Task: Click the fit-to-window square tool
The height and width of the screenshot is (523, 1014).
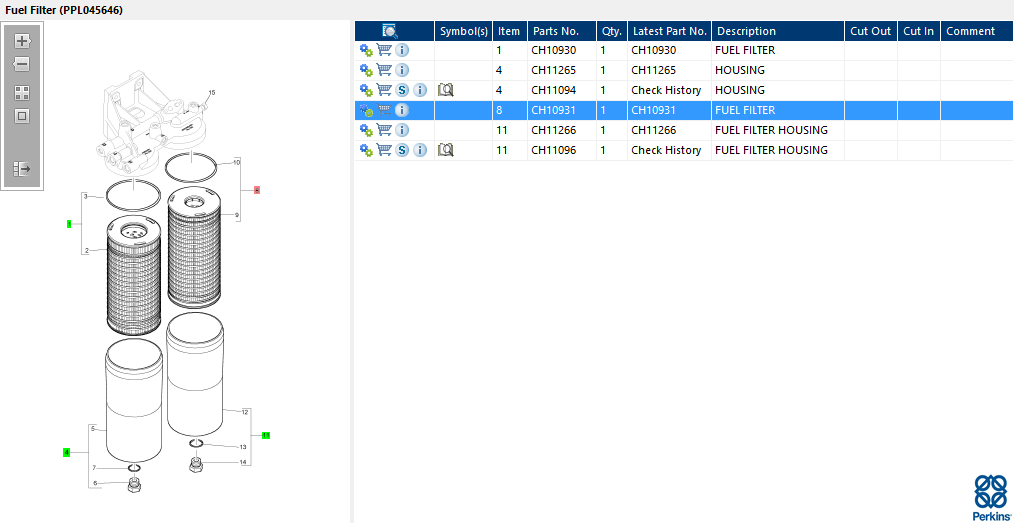Action: (x=22, y=116)
